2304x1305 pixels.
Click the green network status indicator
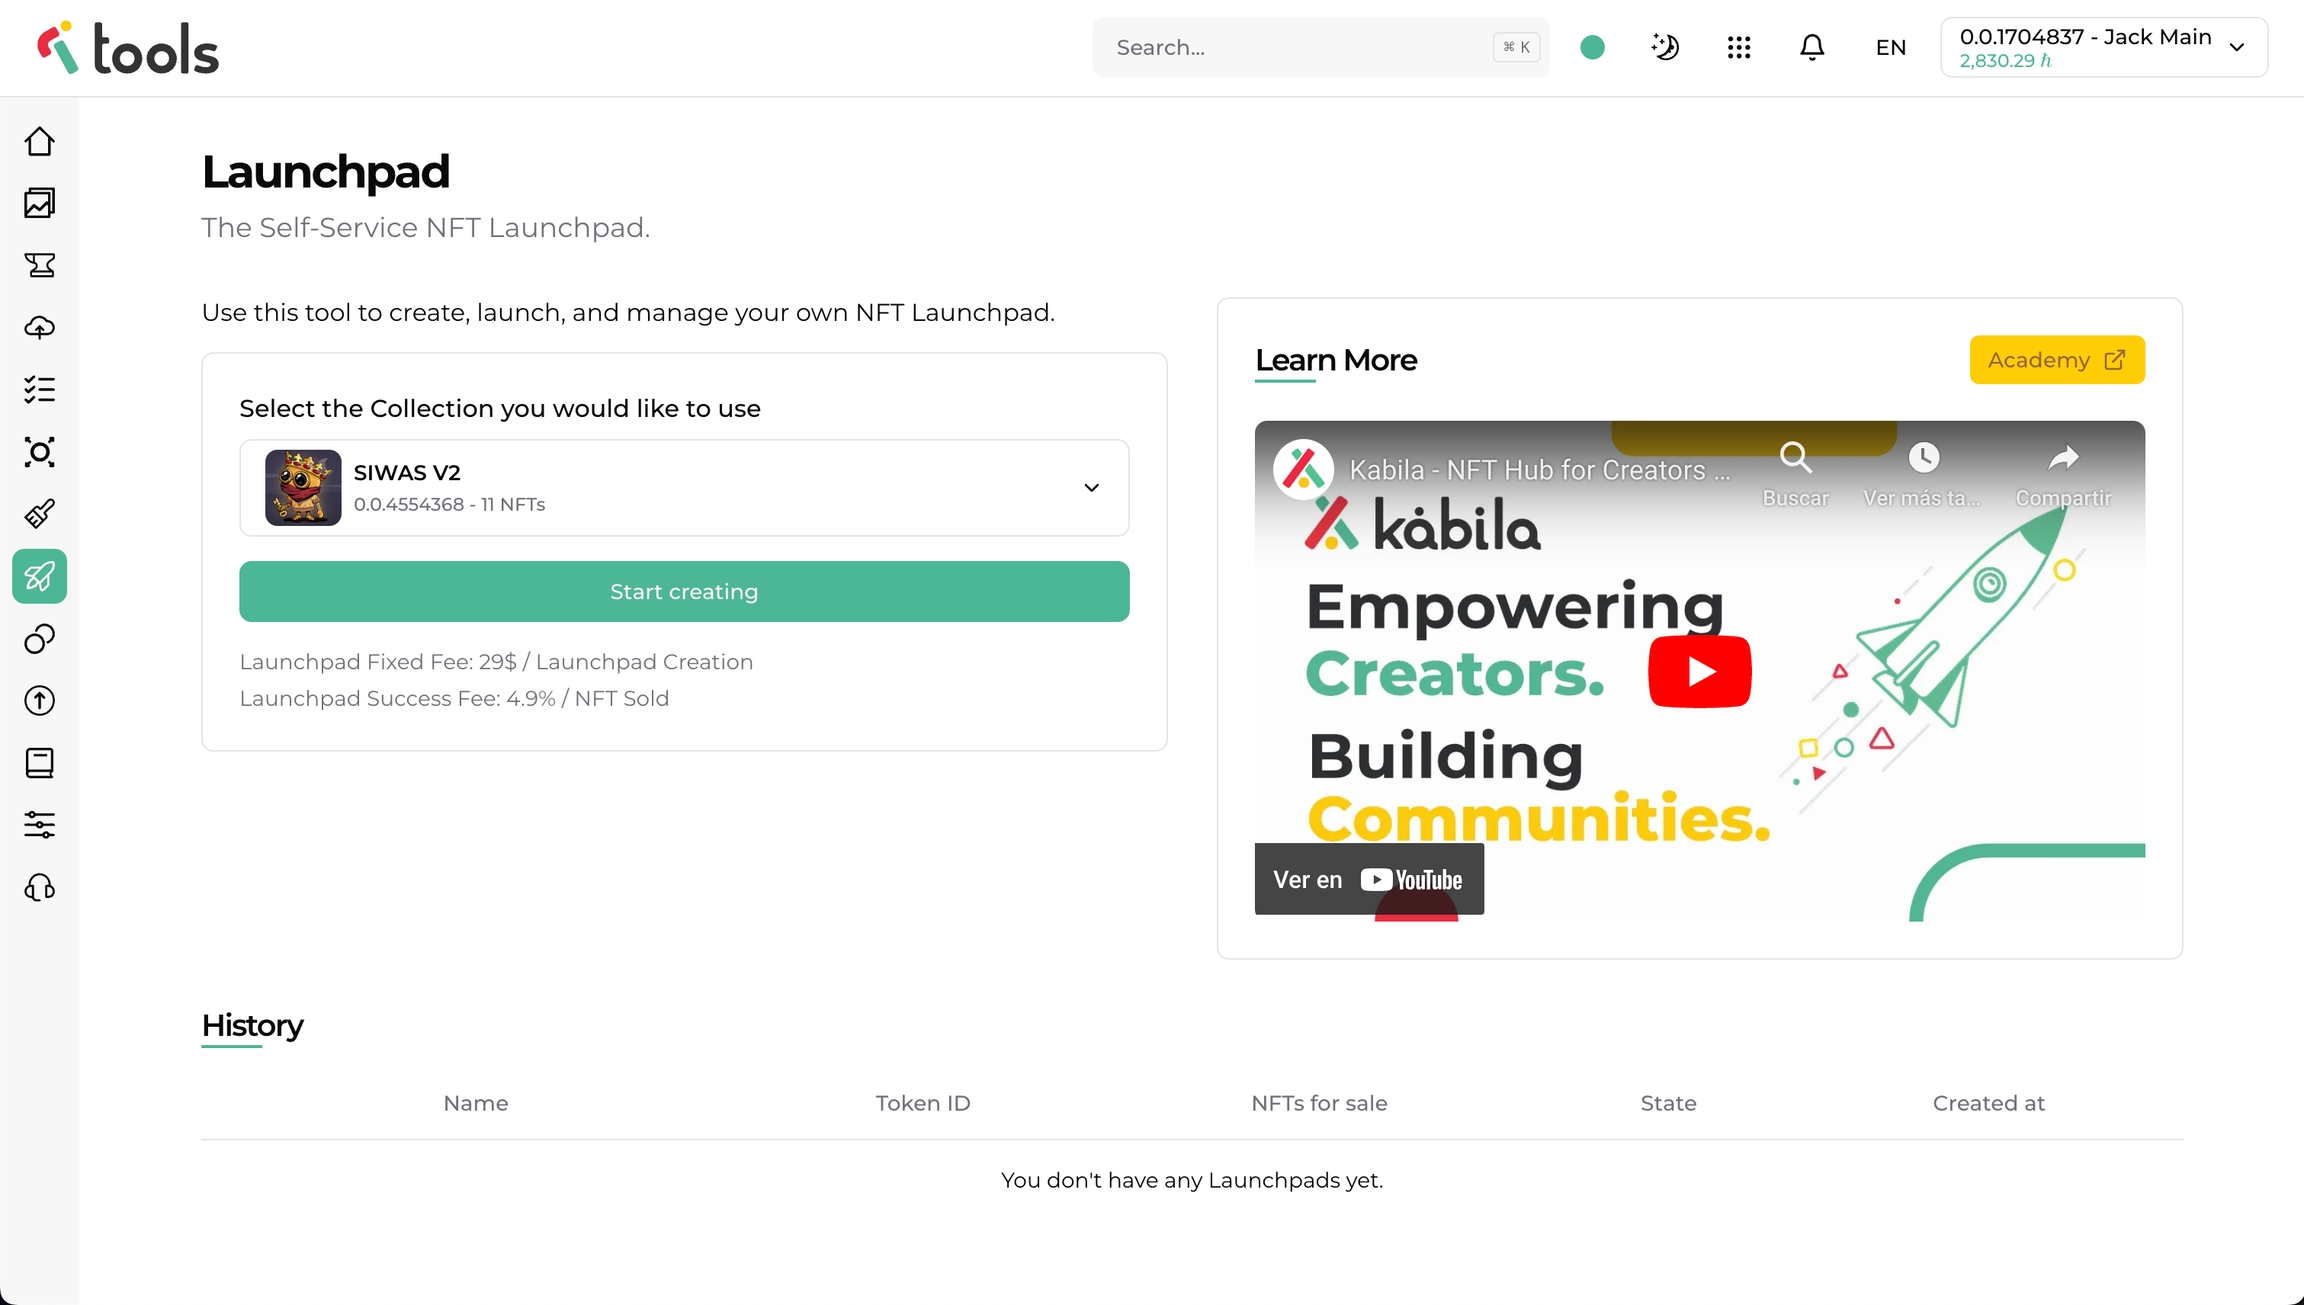1593,47
